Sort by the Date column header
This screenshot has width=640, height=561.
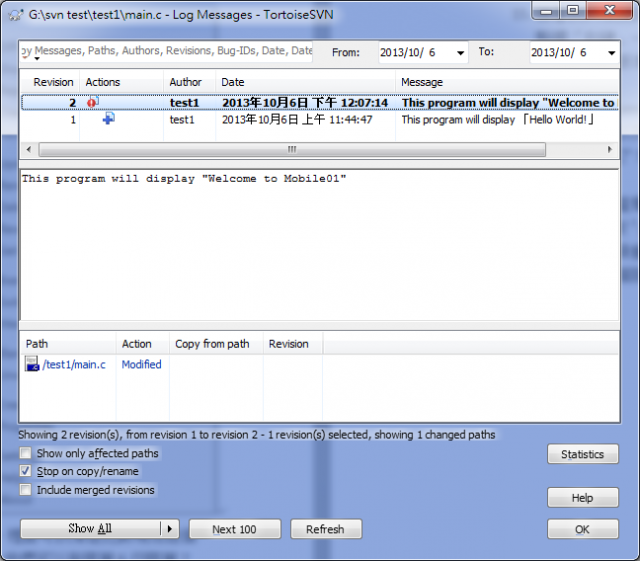click(305, 82)
